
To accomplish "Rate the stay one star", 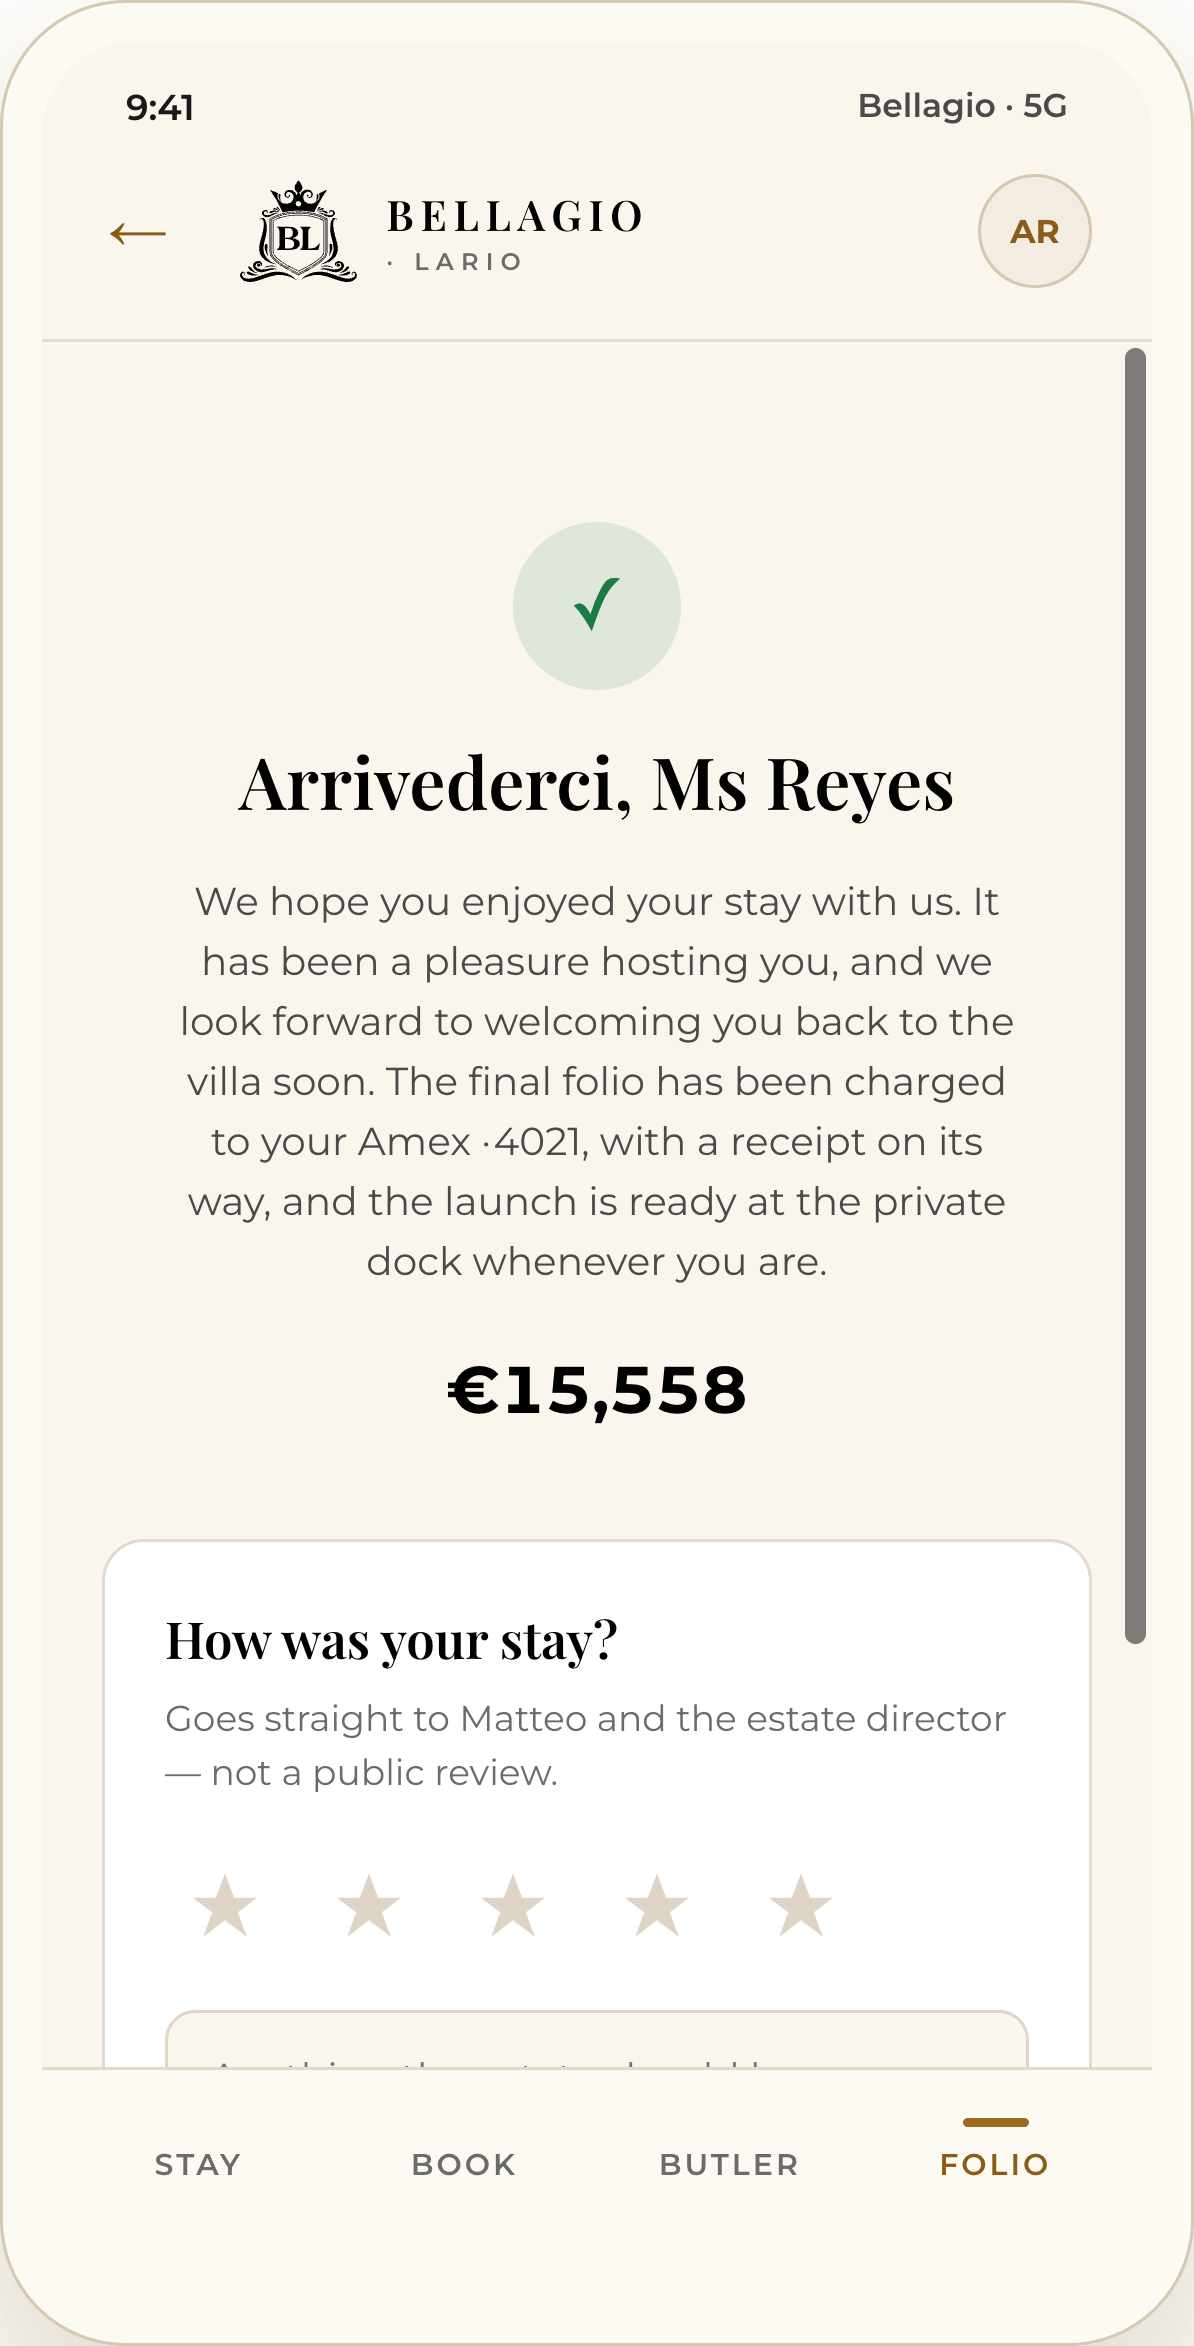I will tap(225, 1906).
